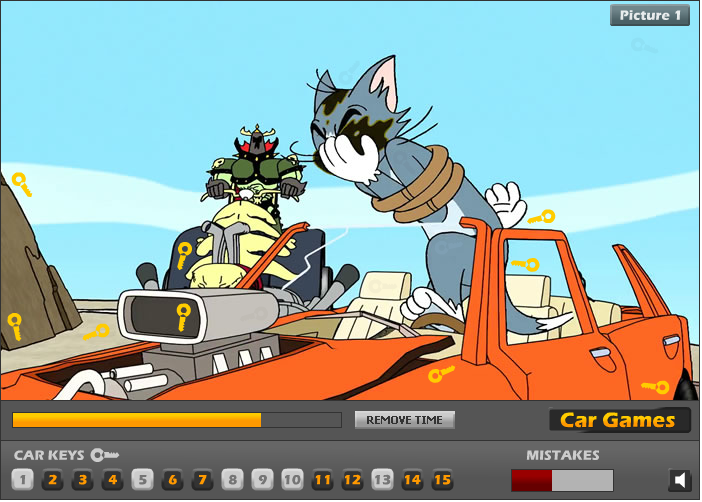Viewport: 702px width, 502px height.
Task: Click key counter number 3
Action: click(x=82, y=480)
